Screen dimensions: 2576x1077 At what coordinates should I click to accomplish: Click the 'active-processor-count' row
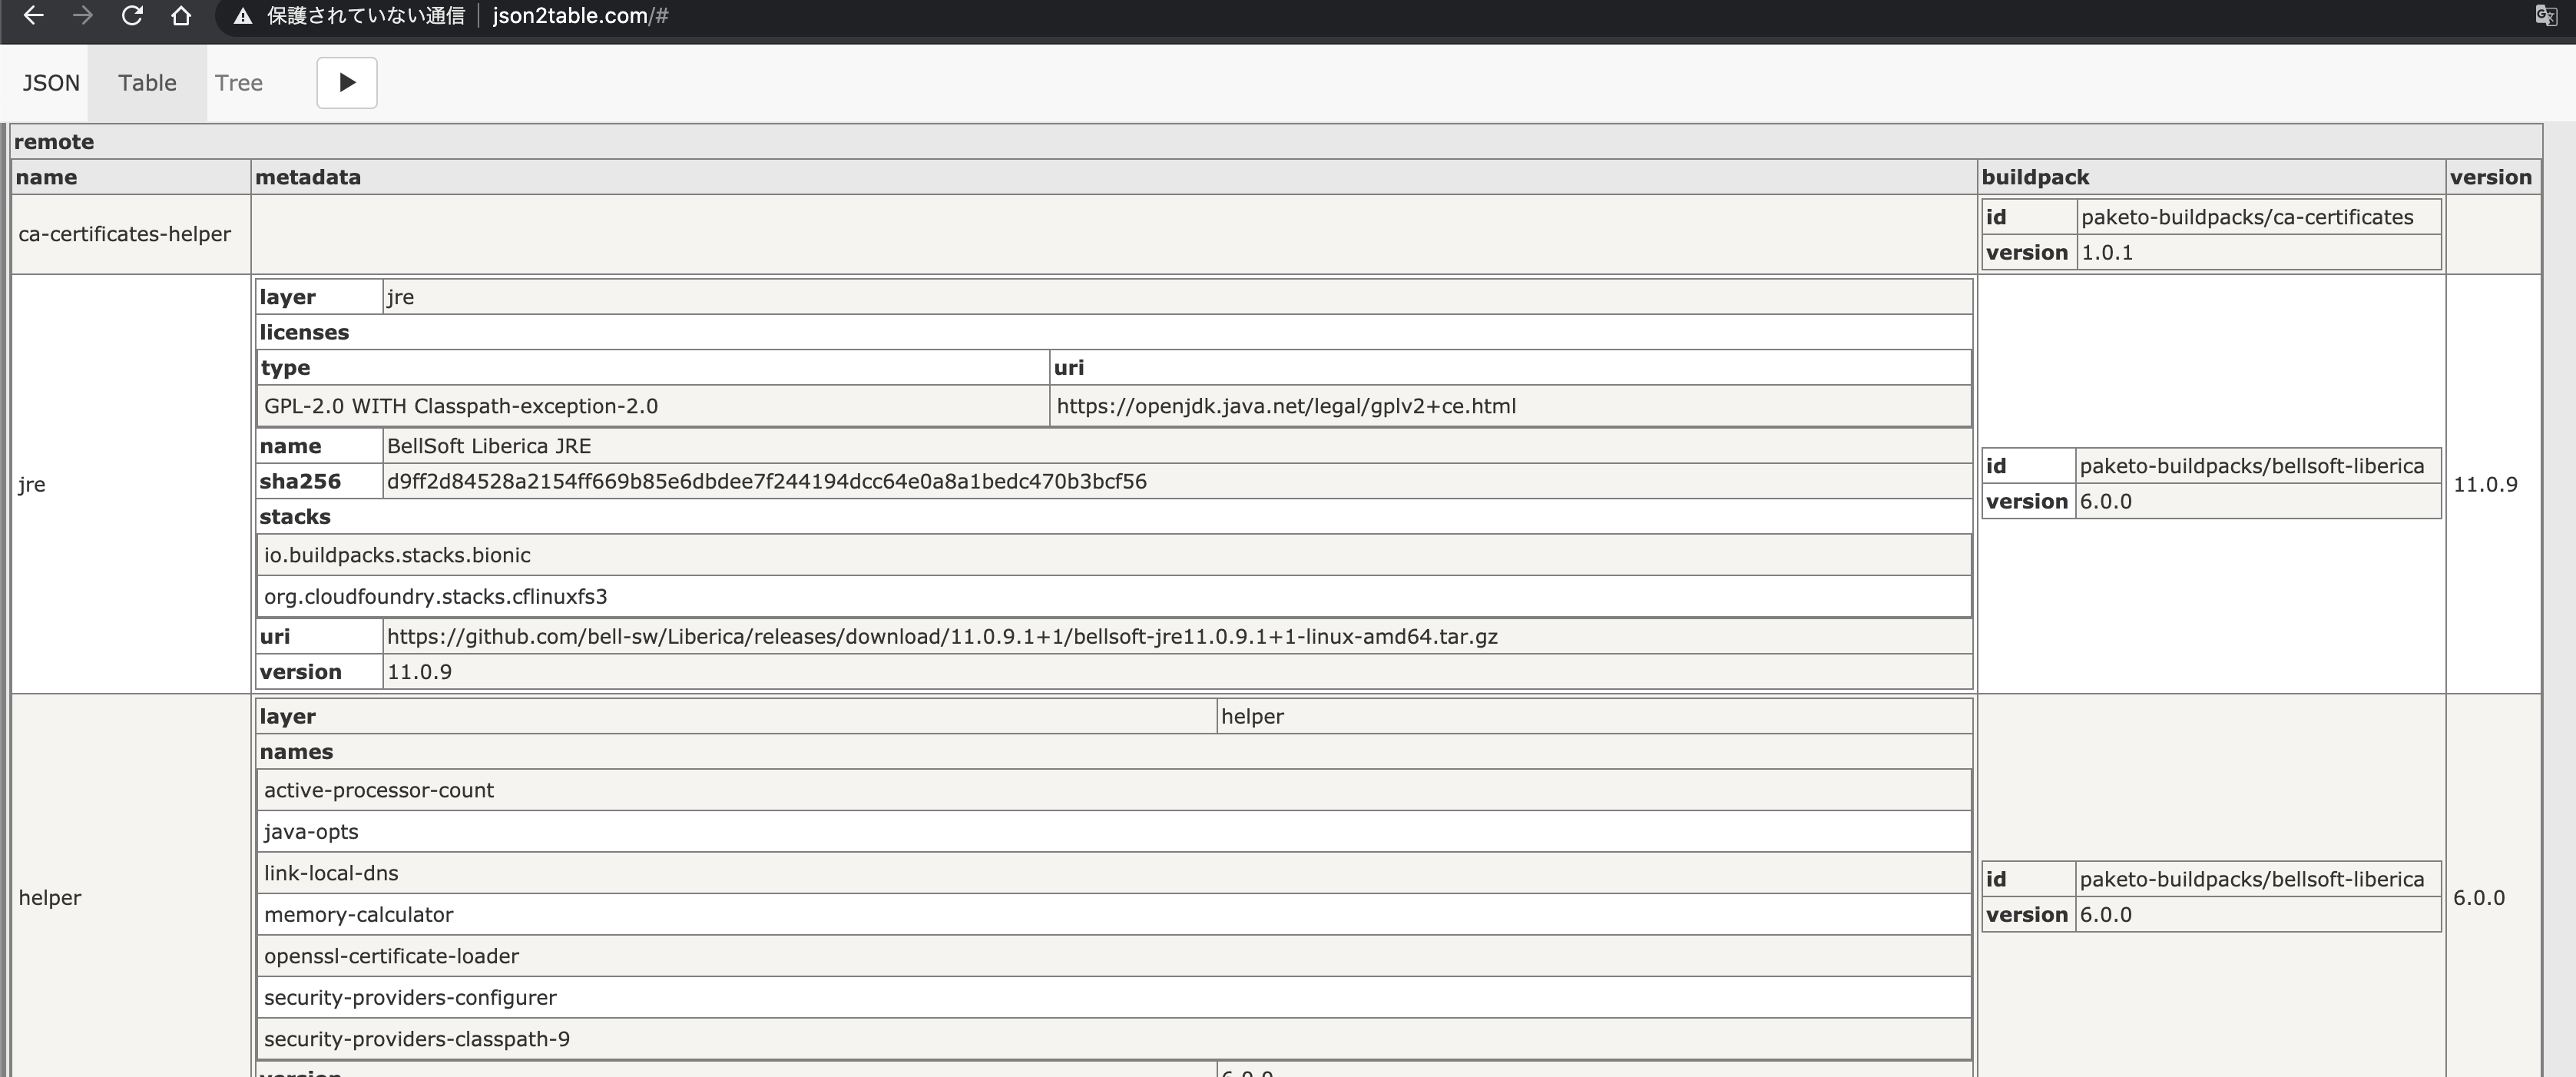tap(1114, 790)
